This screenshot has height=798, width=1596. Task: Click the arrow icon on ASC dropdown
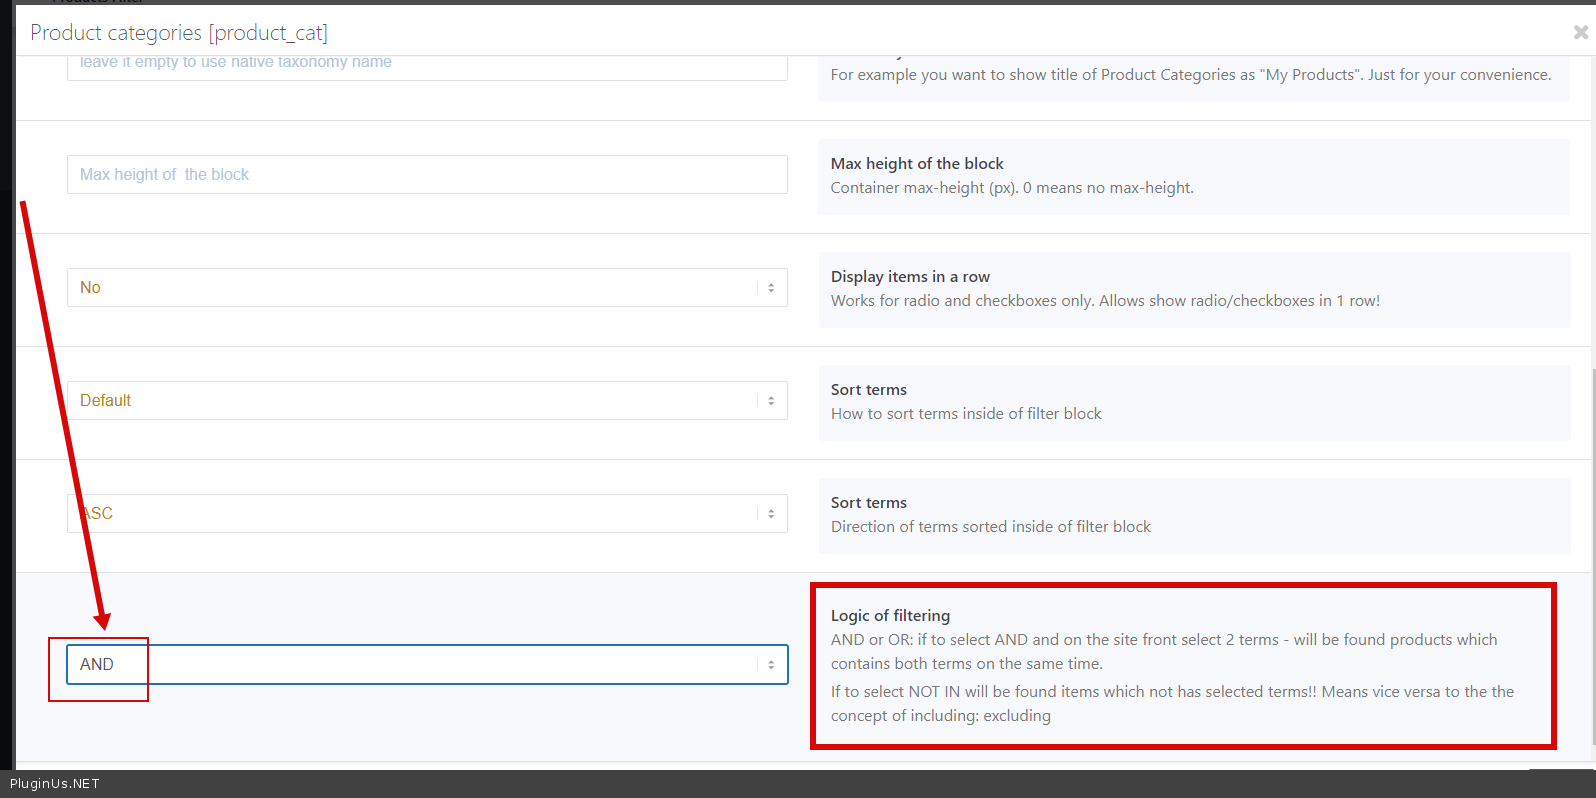point(771,514)
